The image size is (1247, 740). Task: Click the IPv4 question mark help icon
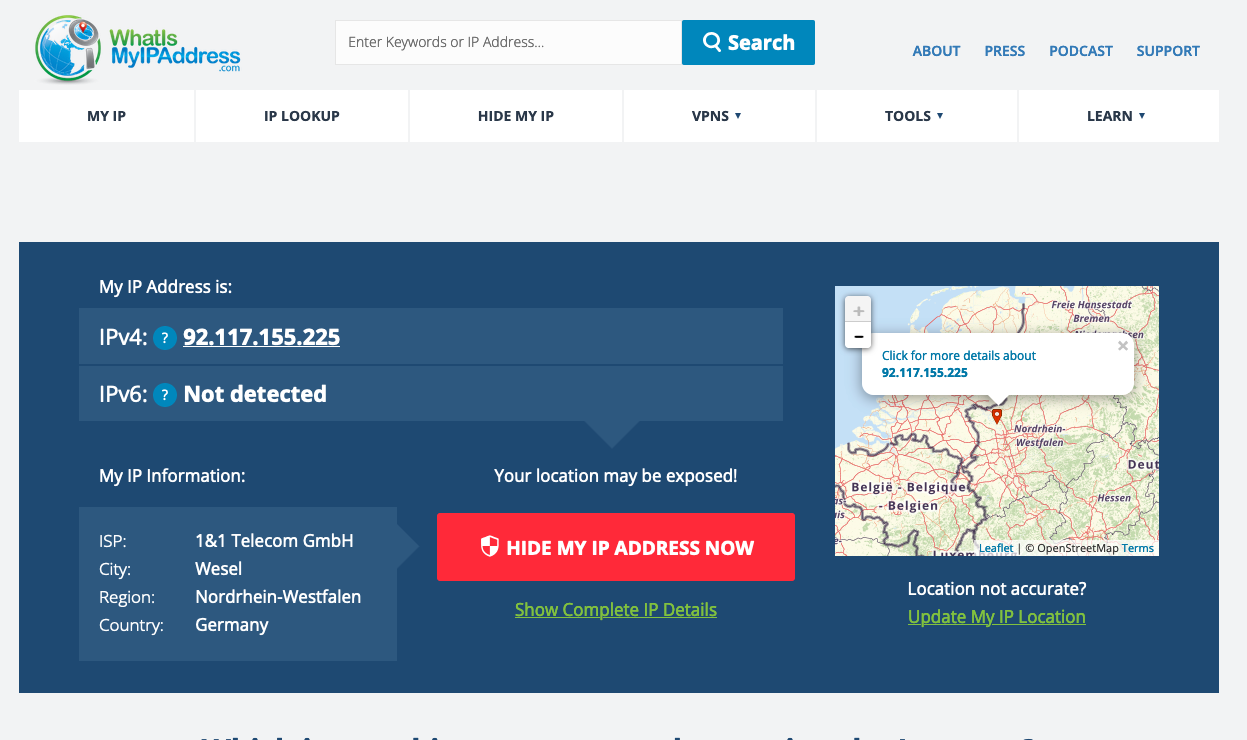[x=165, y=338]
